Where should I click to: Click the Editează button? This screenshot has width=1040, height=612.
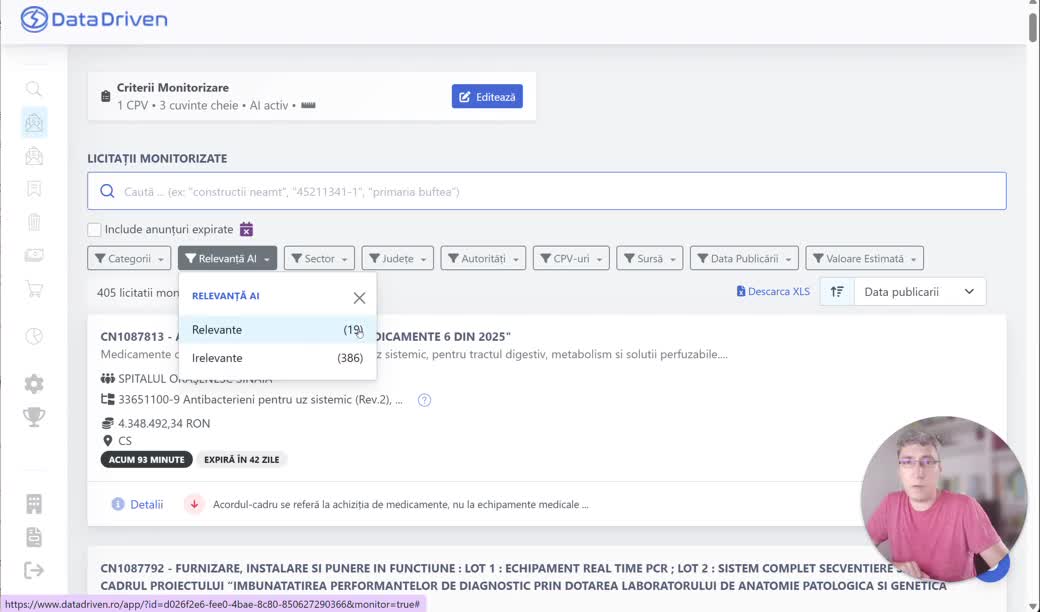coord(487,97)
